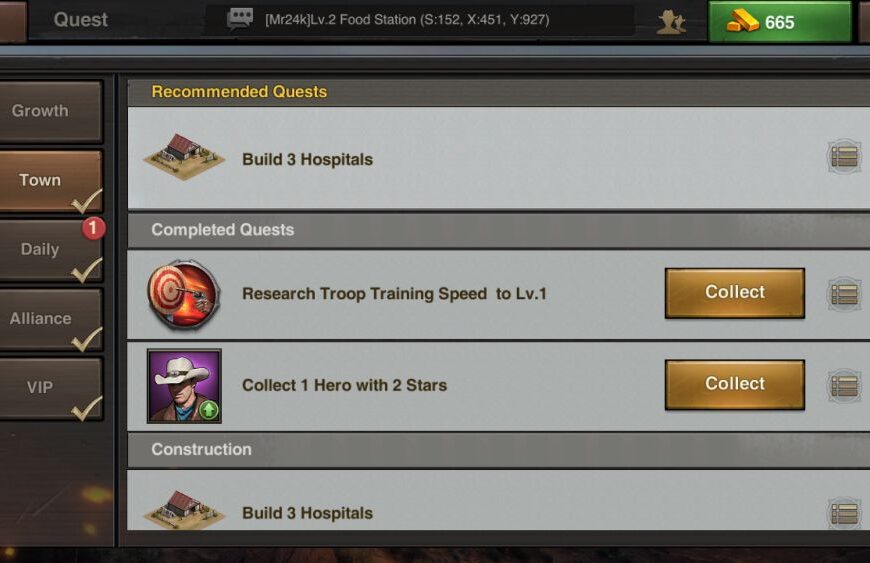Click the 665 gold balance button

[780, 22]
